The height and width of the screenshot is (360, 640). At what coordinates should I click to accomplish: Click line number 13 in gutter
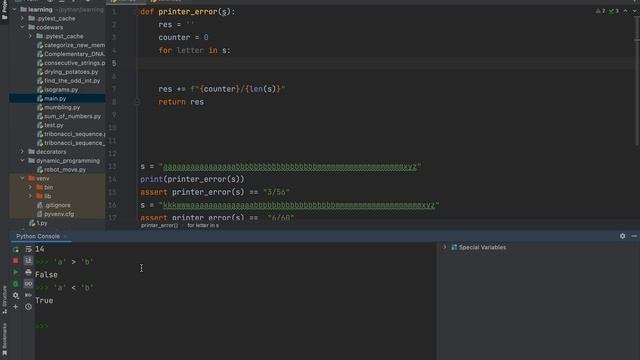[113, 167]
